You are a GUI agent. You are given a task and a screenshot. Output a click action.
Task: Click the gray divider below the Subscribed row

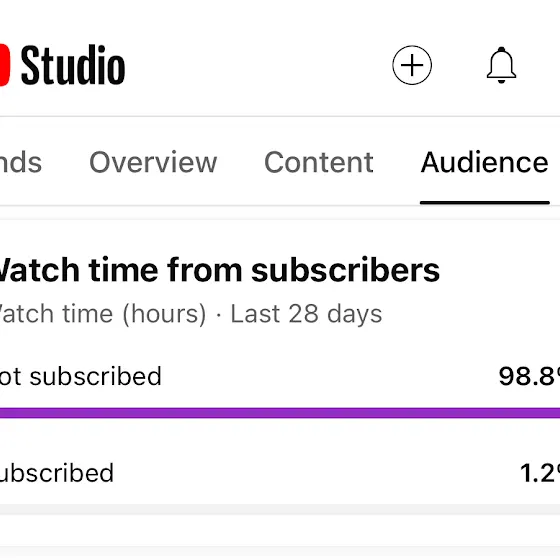[280, 509]
